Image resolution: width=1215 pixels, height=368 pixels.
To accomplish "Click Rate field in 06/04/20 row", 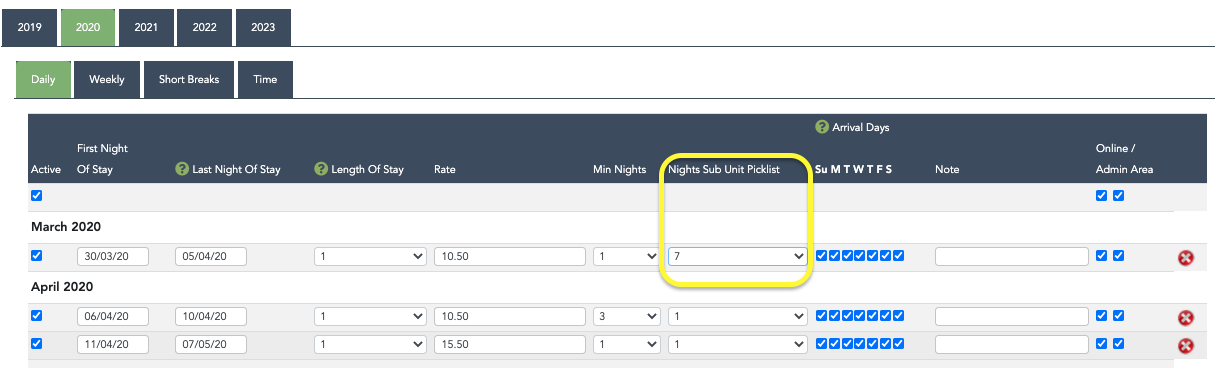I will 510,317.
